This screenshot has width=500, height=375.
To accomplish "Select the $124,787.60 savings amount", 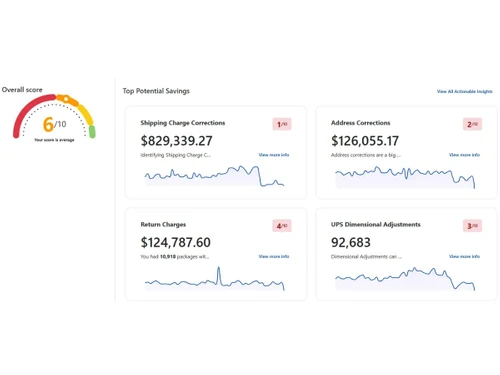I will (175, 242).
